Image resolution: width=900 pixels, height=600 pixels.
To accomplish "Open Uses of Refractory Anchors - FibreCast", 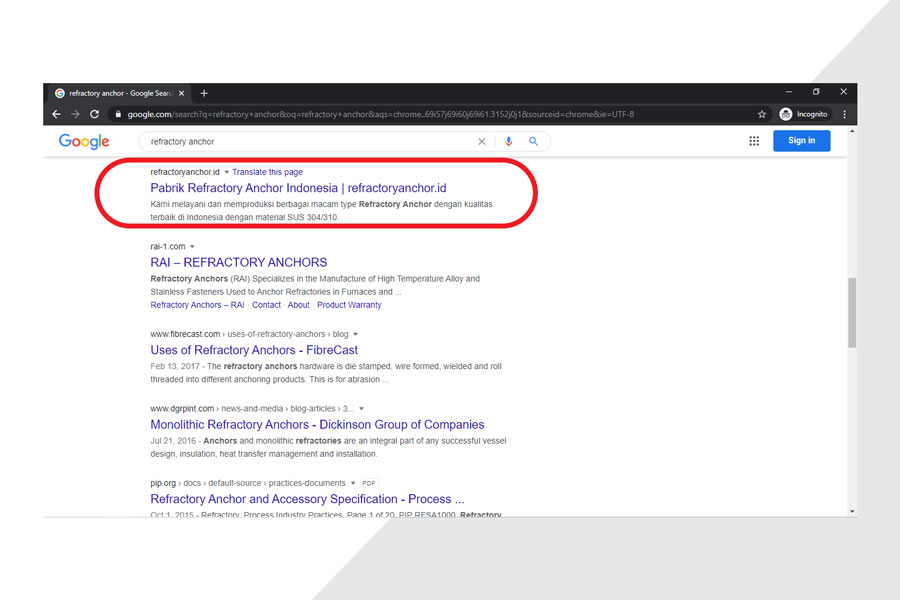I will [x=254, y=350].
